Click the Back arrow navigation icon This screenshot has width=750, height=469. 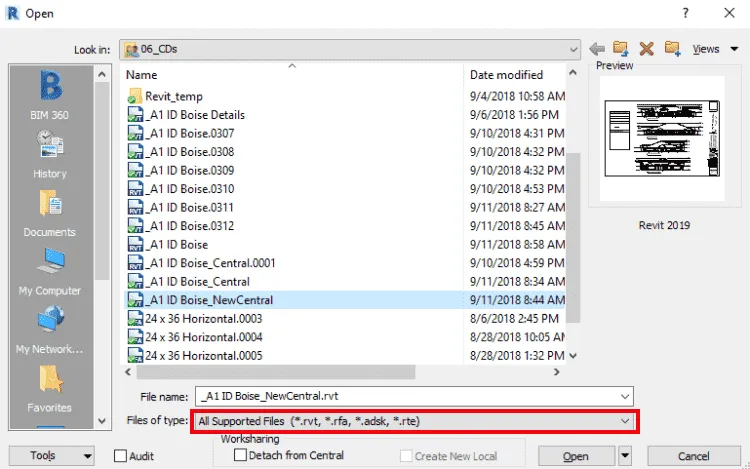click(x=596, y=49)
